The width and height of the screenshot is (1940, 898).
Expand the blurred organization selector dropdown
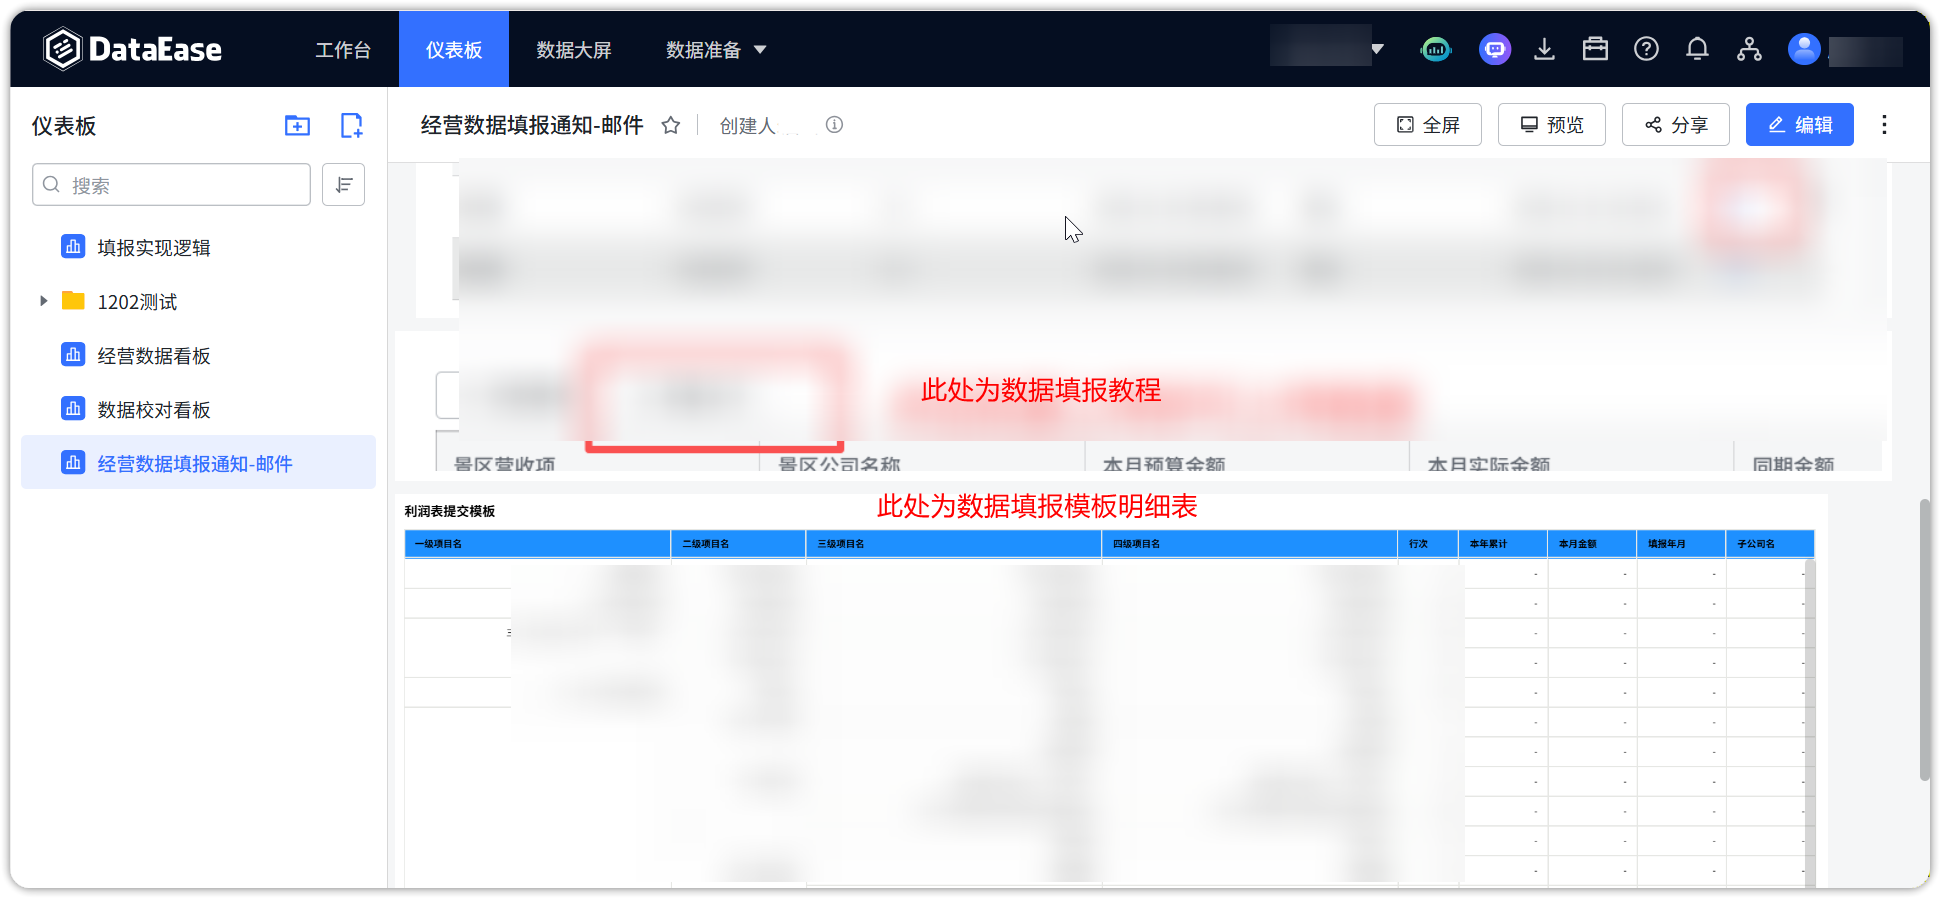click(1327, 48)
